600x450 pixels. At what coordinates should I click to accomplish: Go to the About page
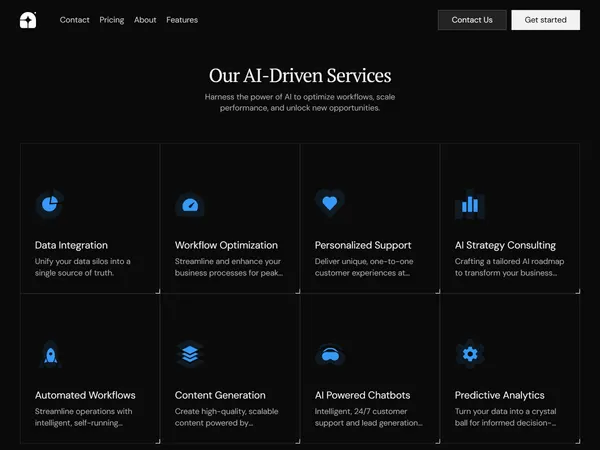coord(145,20)
